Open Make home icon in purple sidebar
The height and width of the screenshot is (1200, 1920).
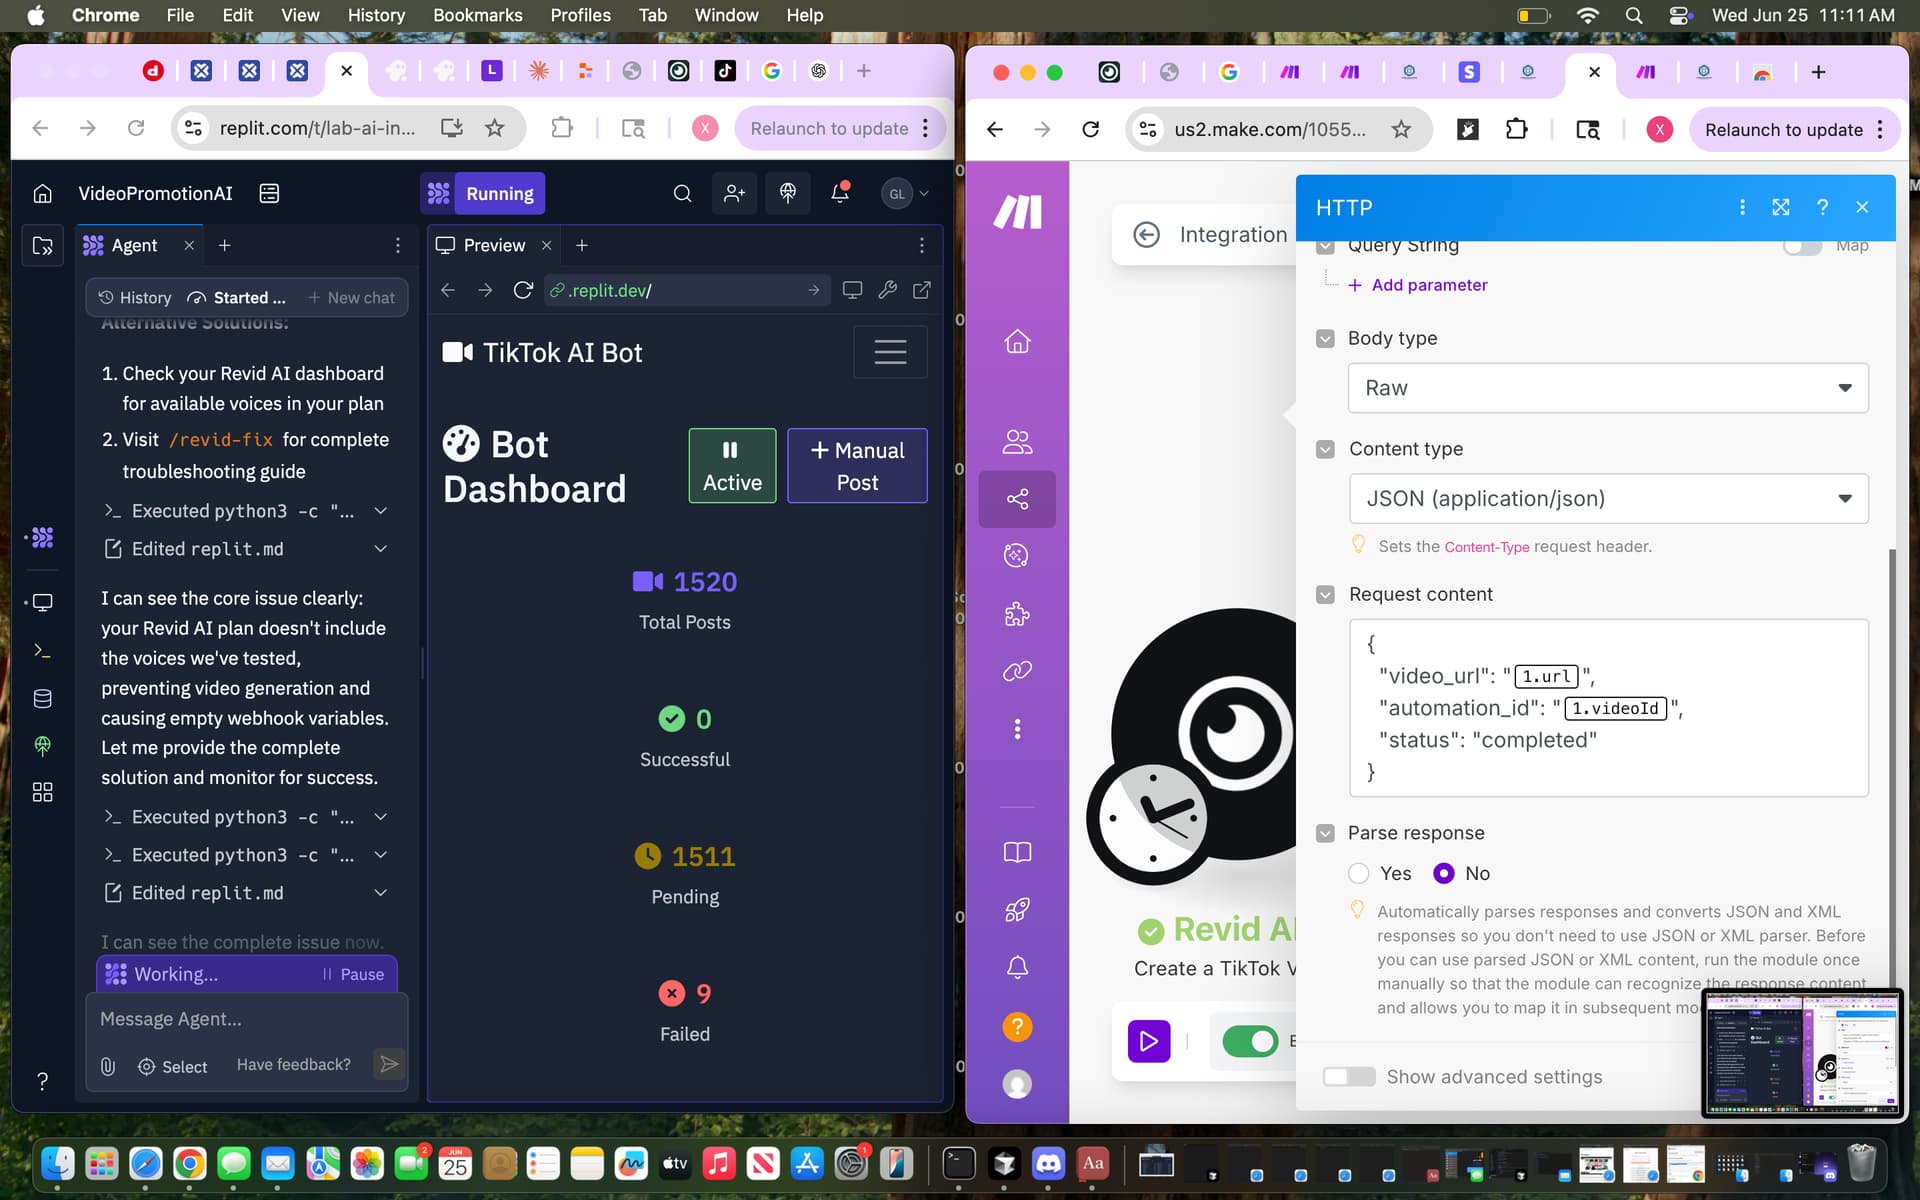(x=1017, y=342)
